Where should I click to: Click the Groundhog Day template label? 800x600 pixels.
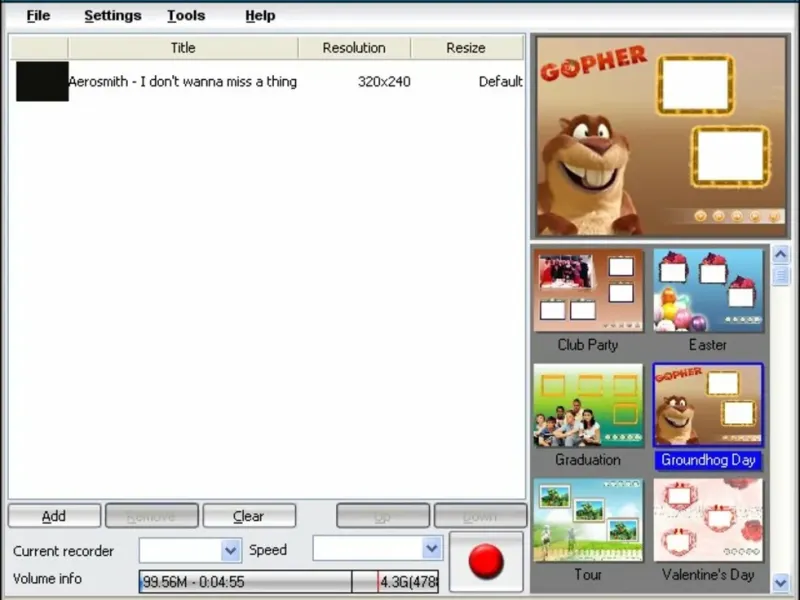click(x=708, y=460)
